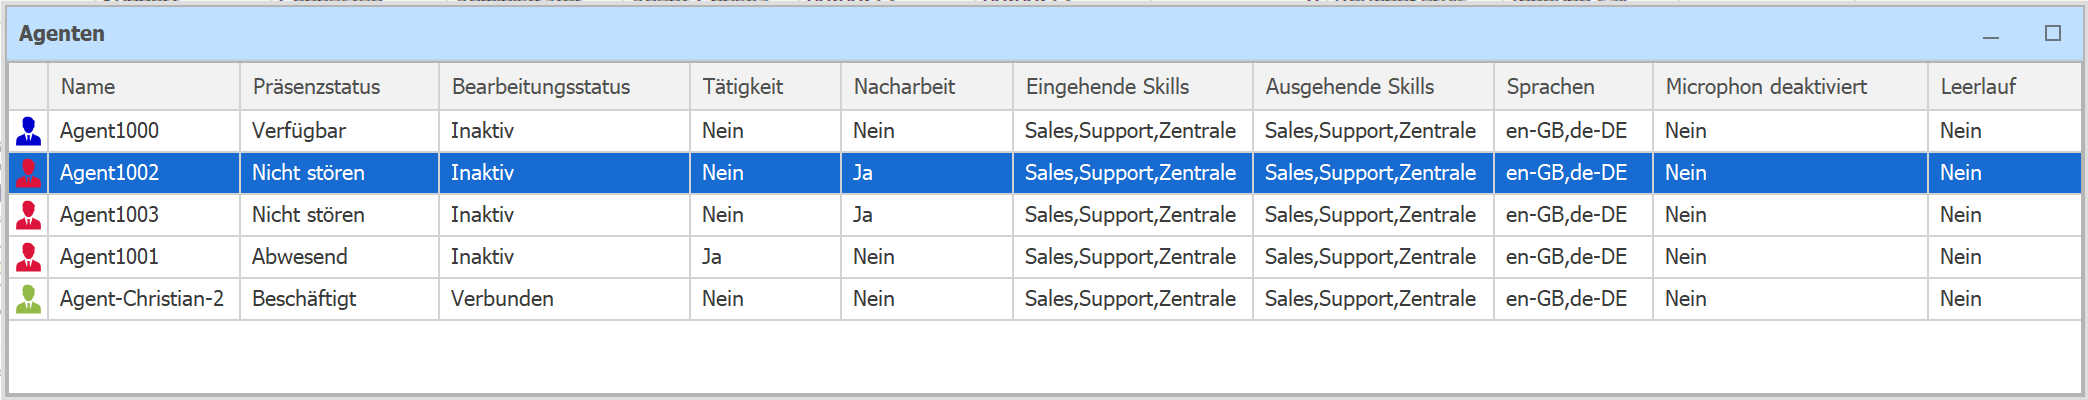Click the blue agent icon for Agent1000
2088x400 pixels.
(x=29, y=131)
